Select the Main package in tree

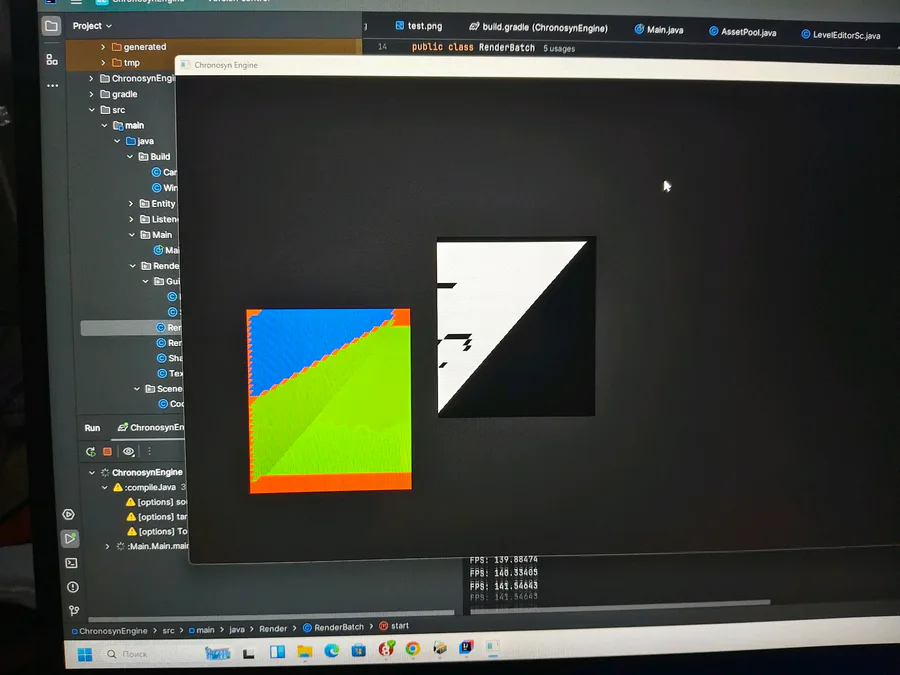(156, 235)
